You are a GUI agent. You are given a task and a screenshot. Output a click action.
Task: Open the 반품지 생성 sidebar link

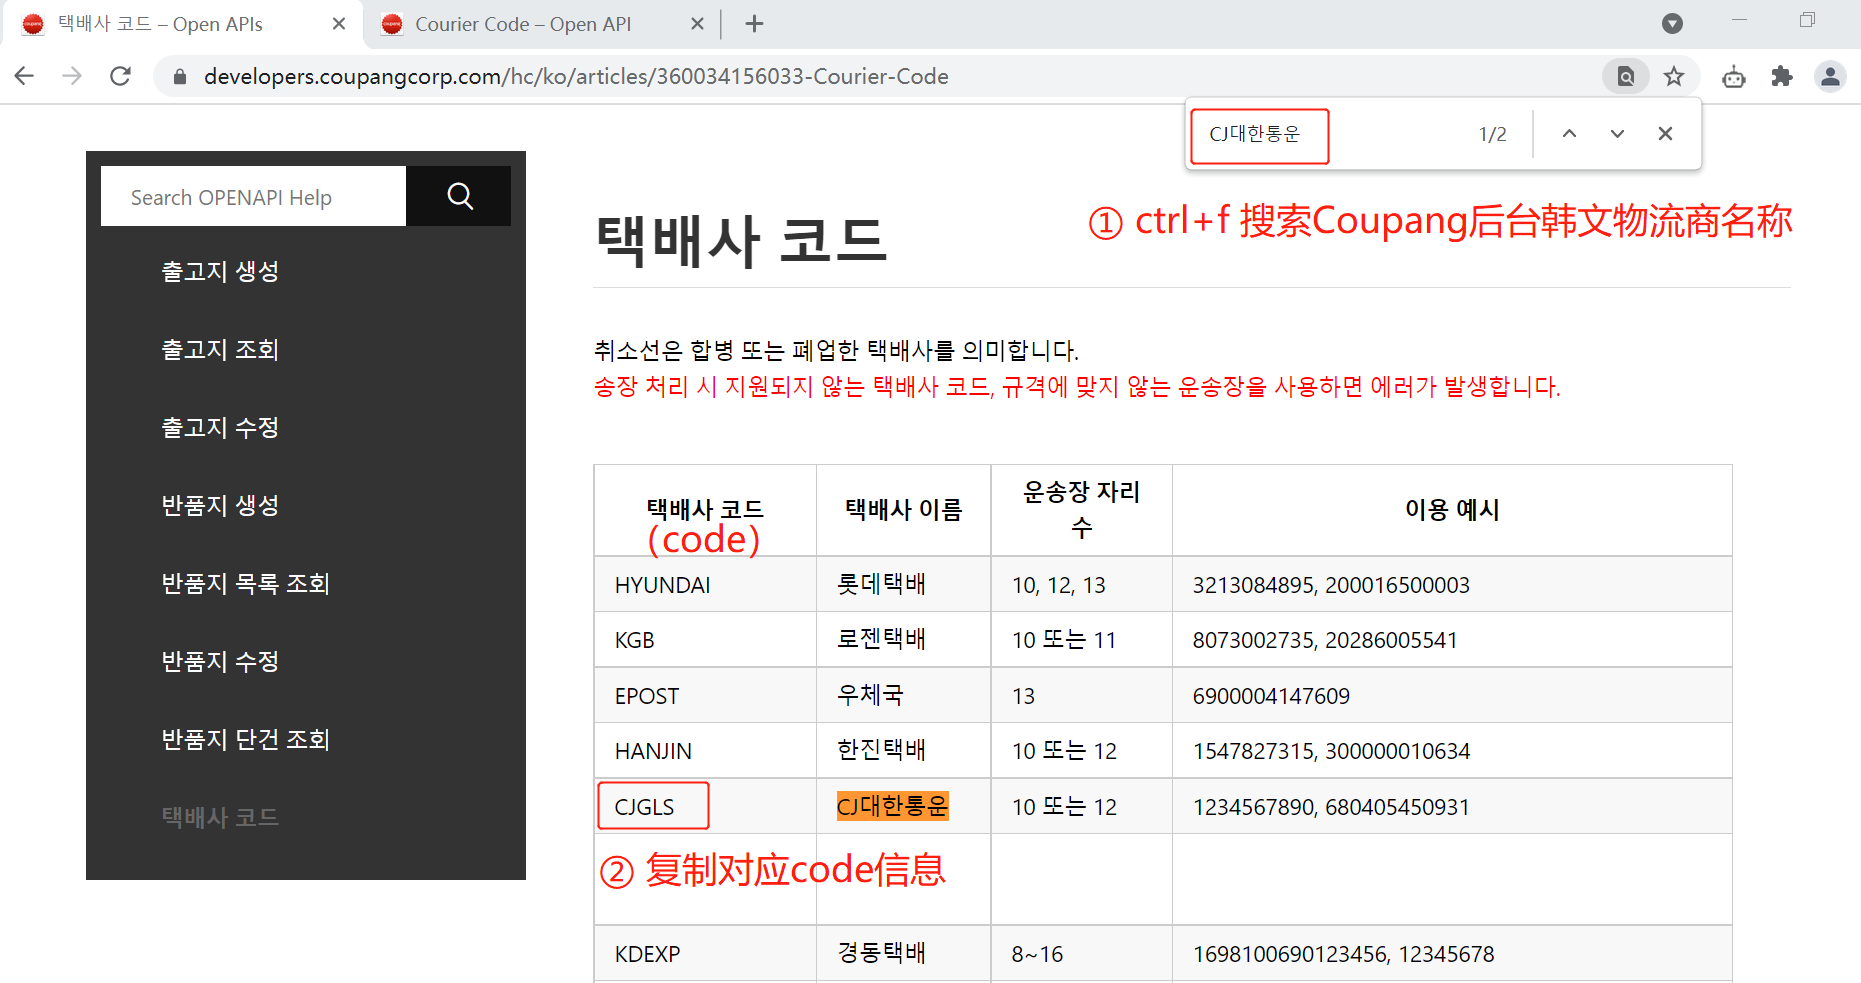pos(220,505)
